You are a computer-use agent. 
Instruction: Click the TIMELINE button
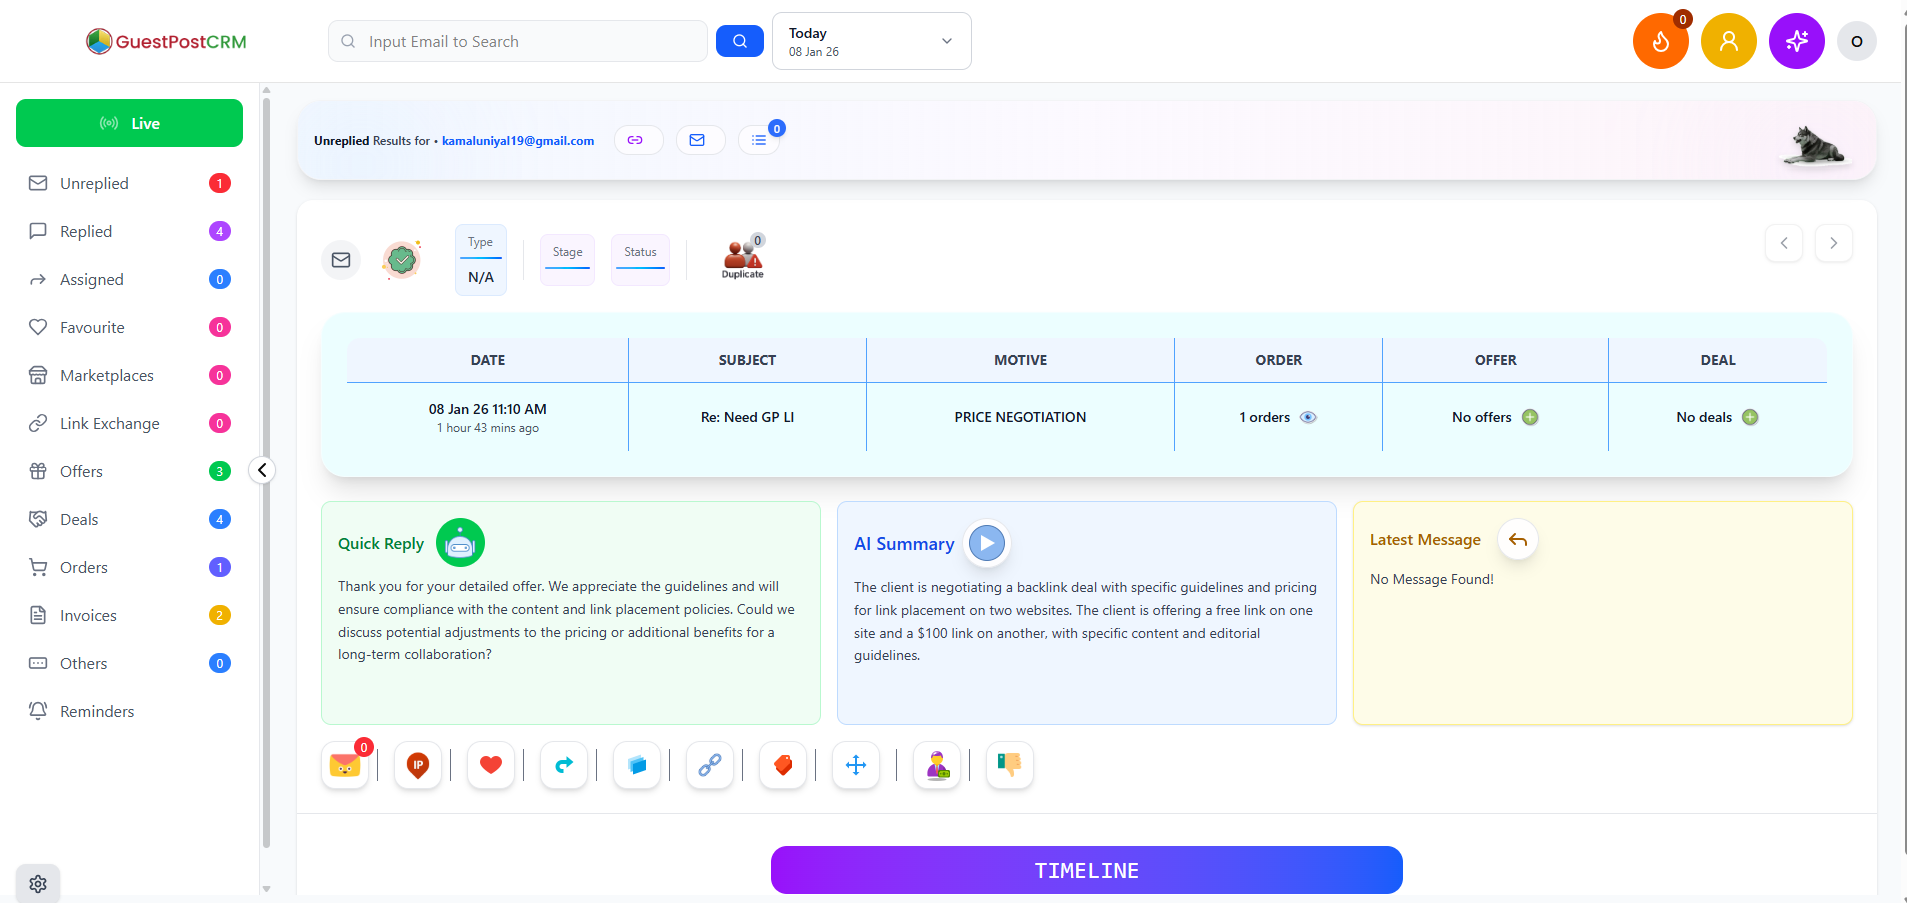pyautogui.click(x=1086, y=870)
